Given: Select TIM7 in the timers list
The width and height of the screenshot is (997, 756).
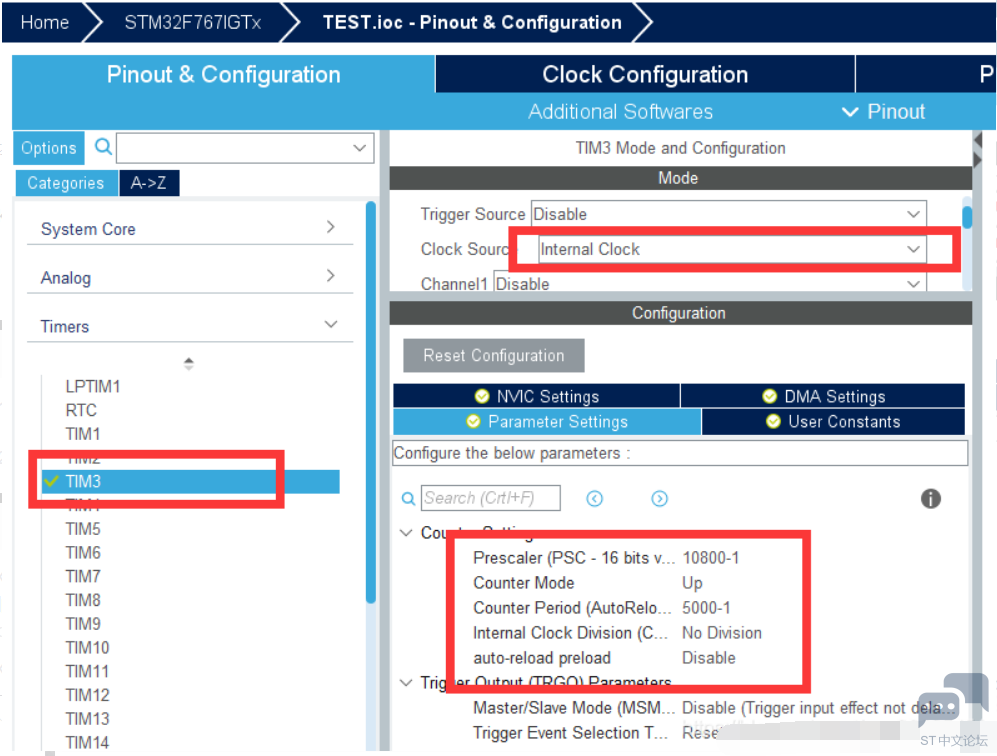Looking at the screenshot, I should pos(83,576).
